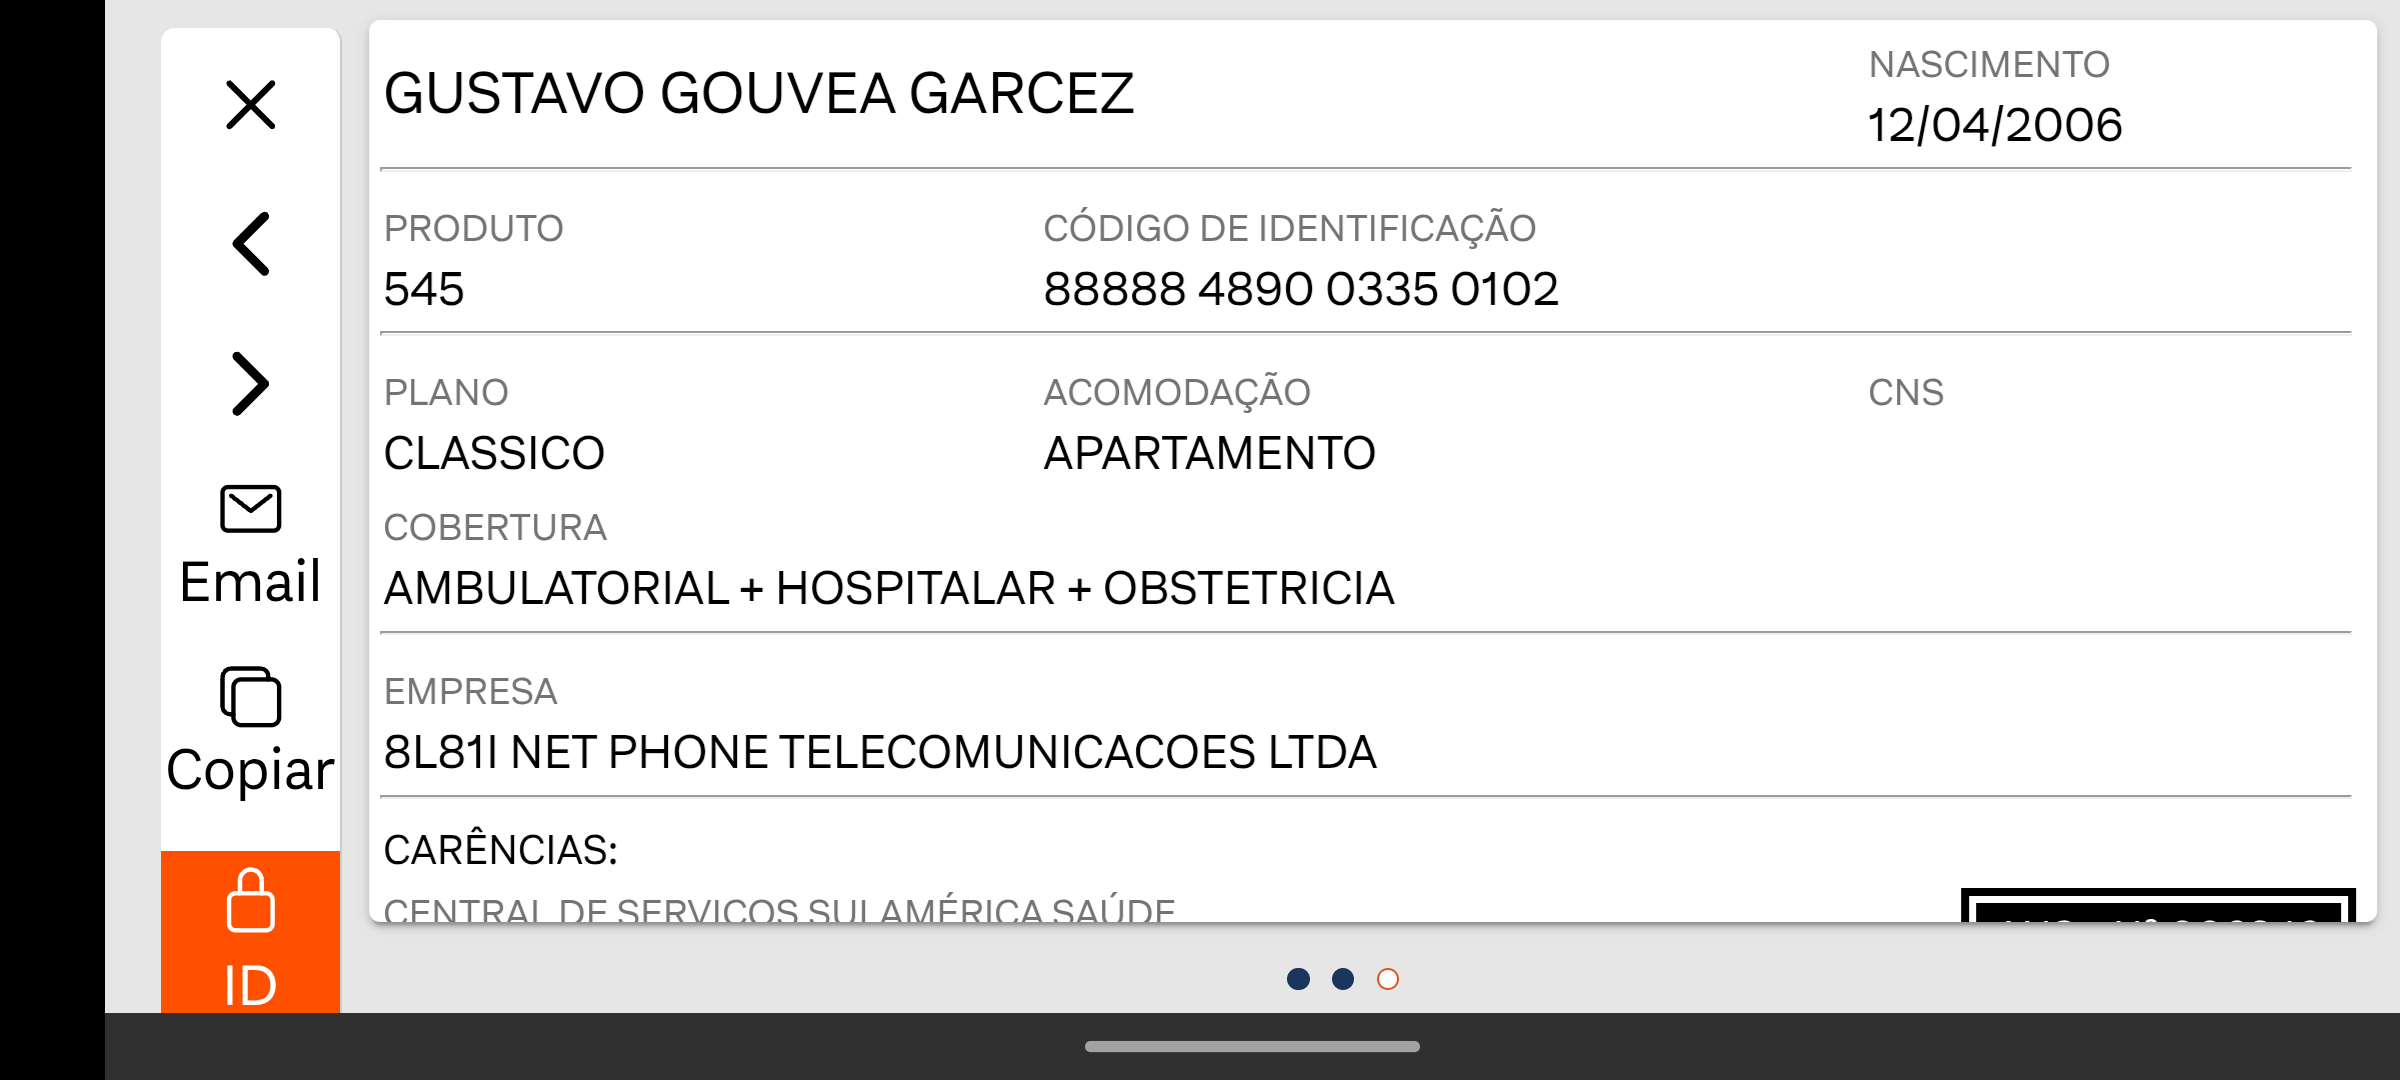Tap the birth date 12/04/2006

tap(1995, 125)
